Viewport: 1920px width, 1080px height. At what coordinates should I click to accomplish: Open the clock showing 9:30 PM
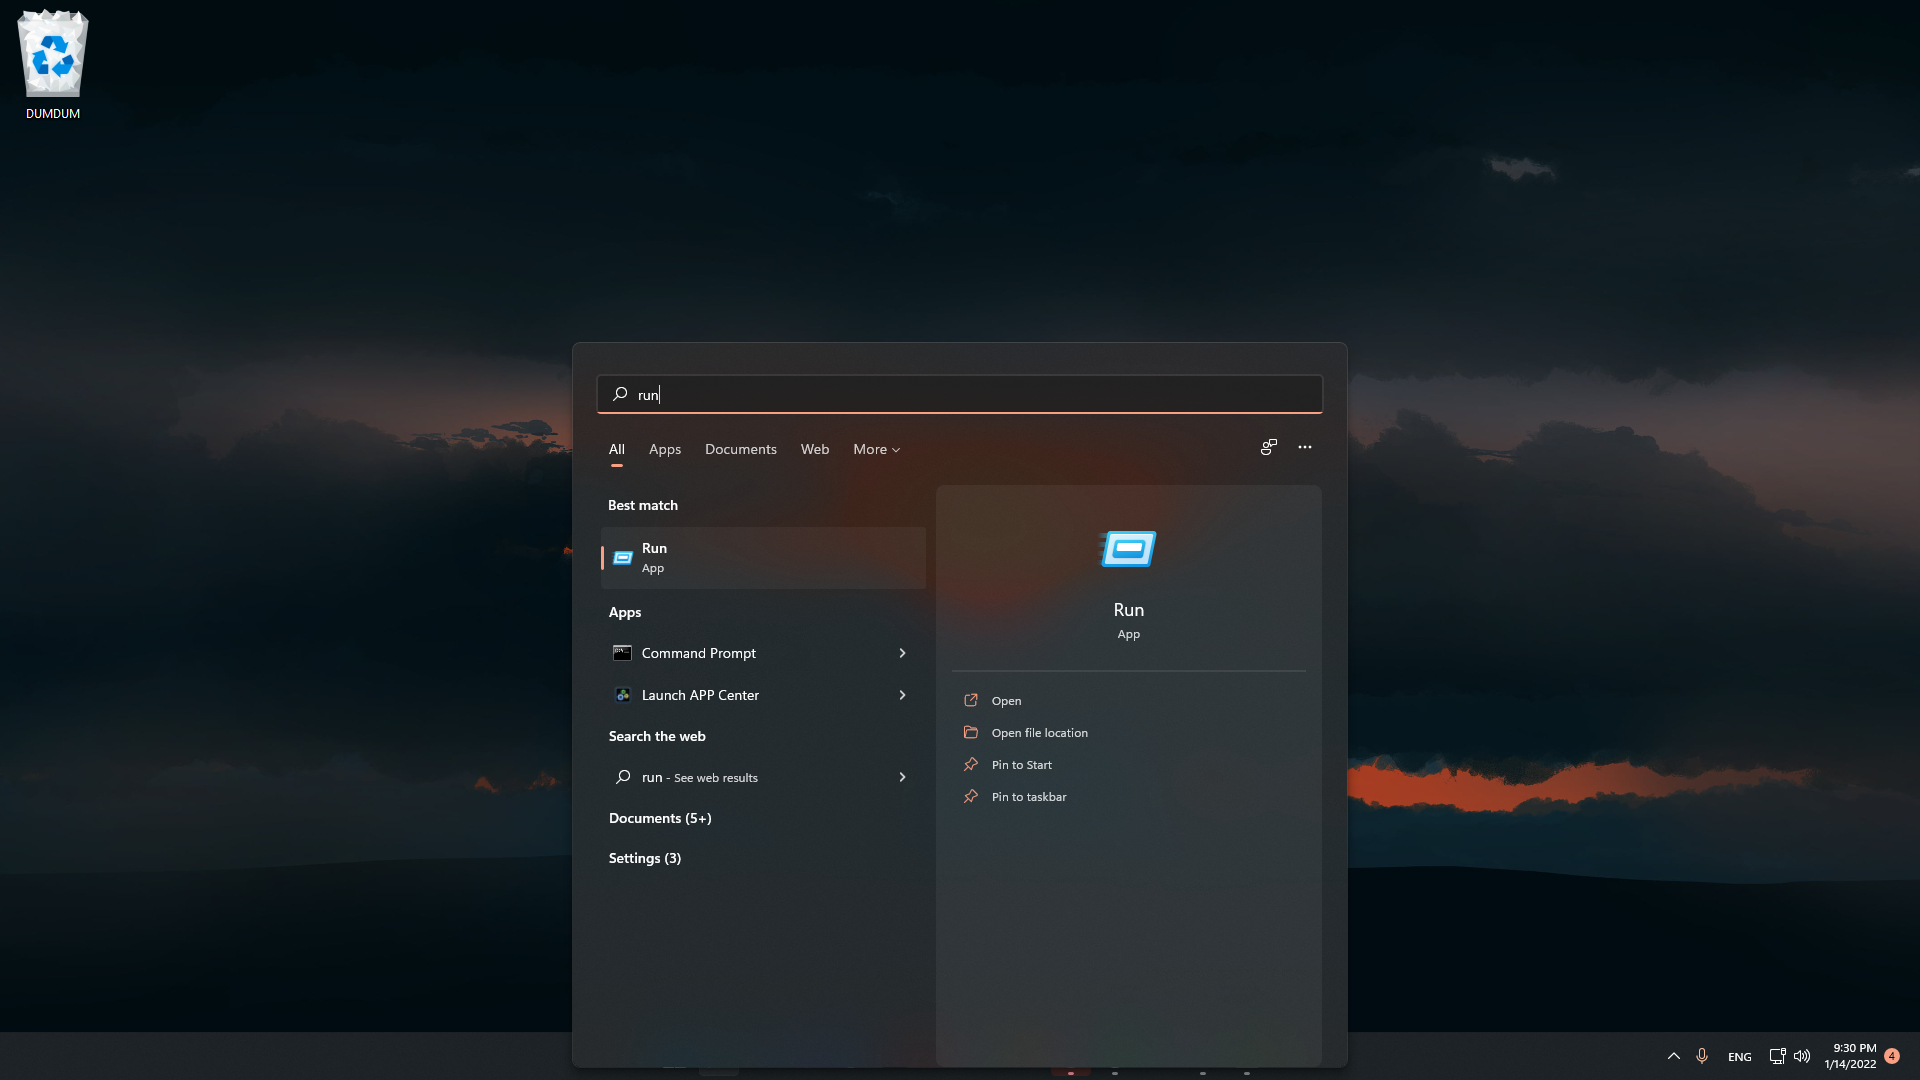1851,1056
